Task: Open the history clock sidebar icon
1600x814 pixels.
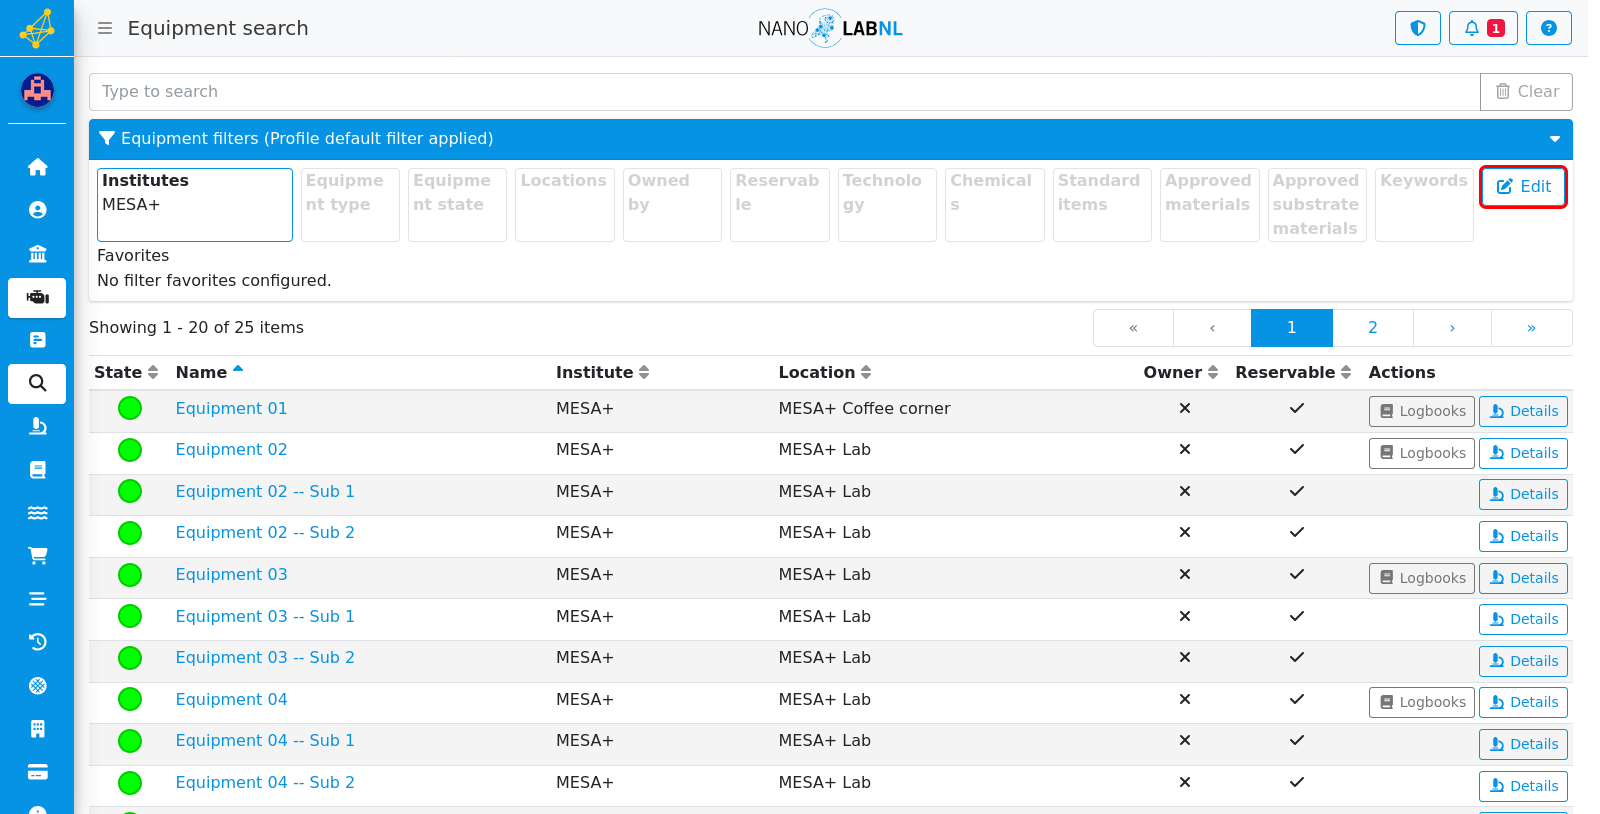Action: [38, 642]
